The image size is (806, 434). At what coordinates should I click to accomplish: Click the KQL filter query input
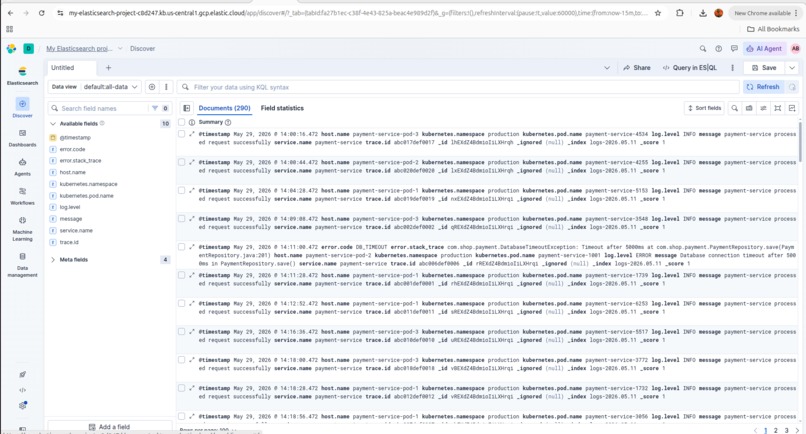tap(460, 87)
